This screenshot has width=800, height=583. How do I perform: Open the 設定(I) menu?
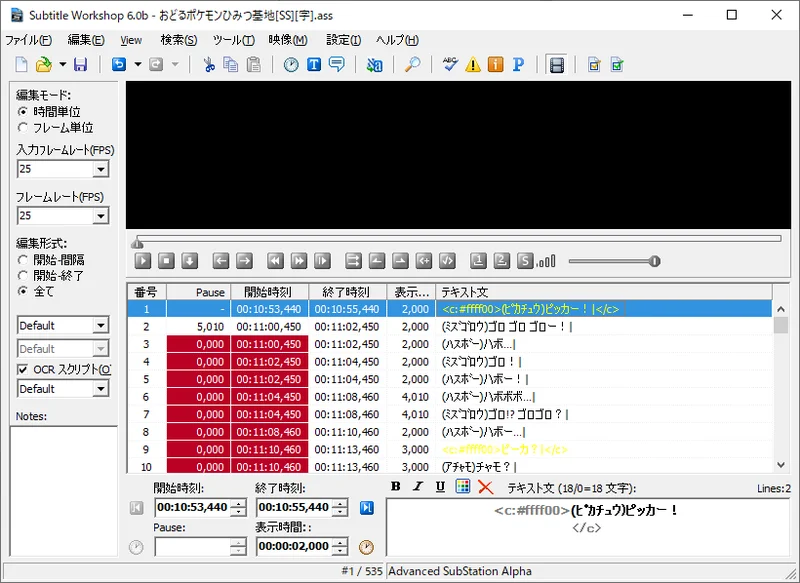point(344,40)
